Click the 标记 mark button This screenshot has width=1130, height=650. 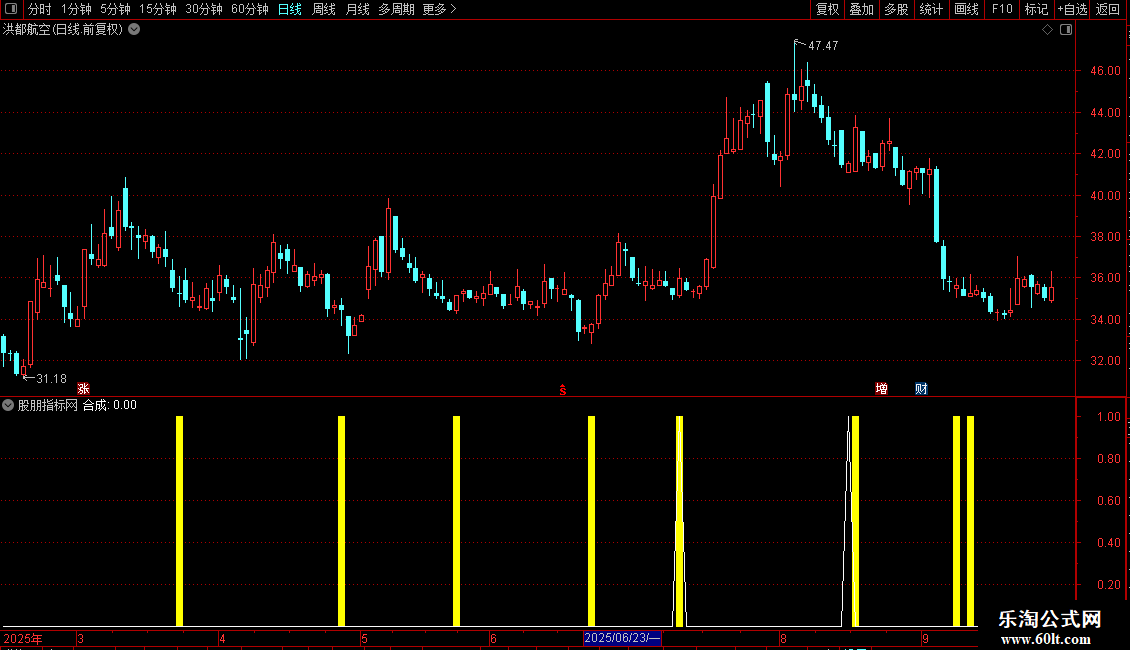[x=1036, y=9]
